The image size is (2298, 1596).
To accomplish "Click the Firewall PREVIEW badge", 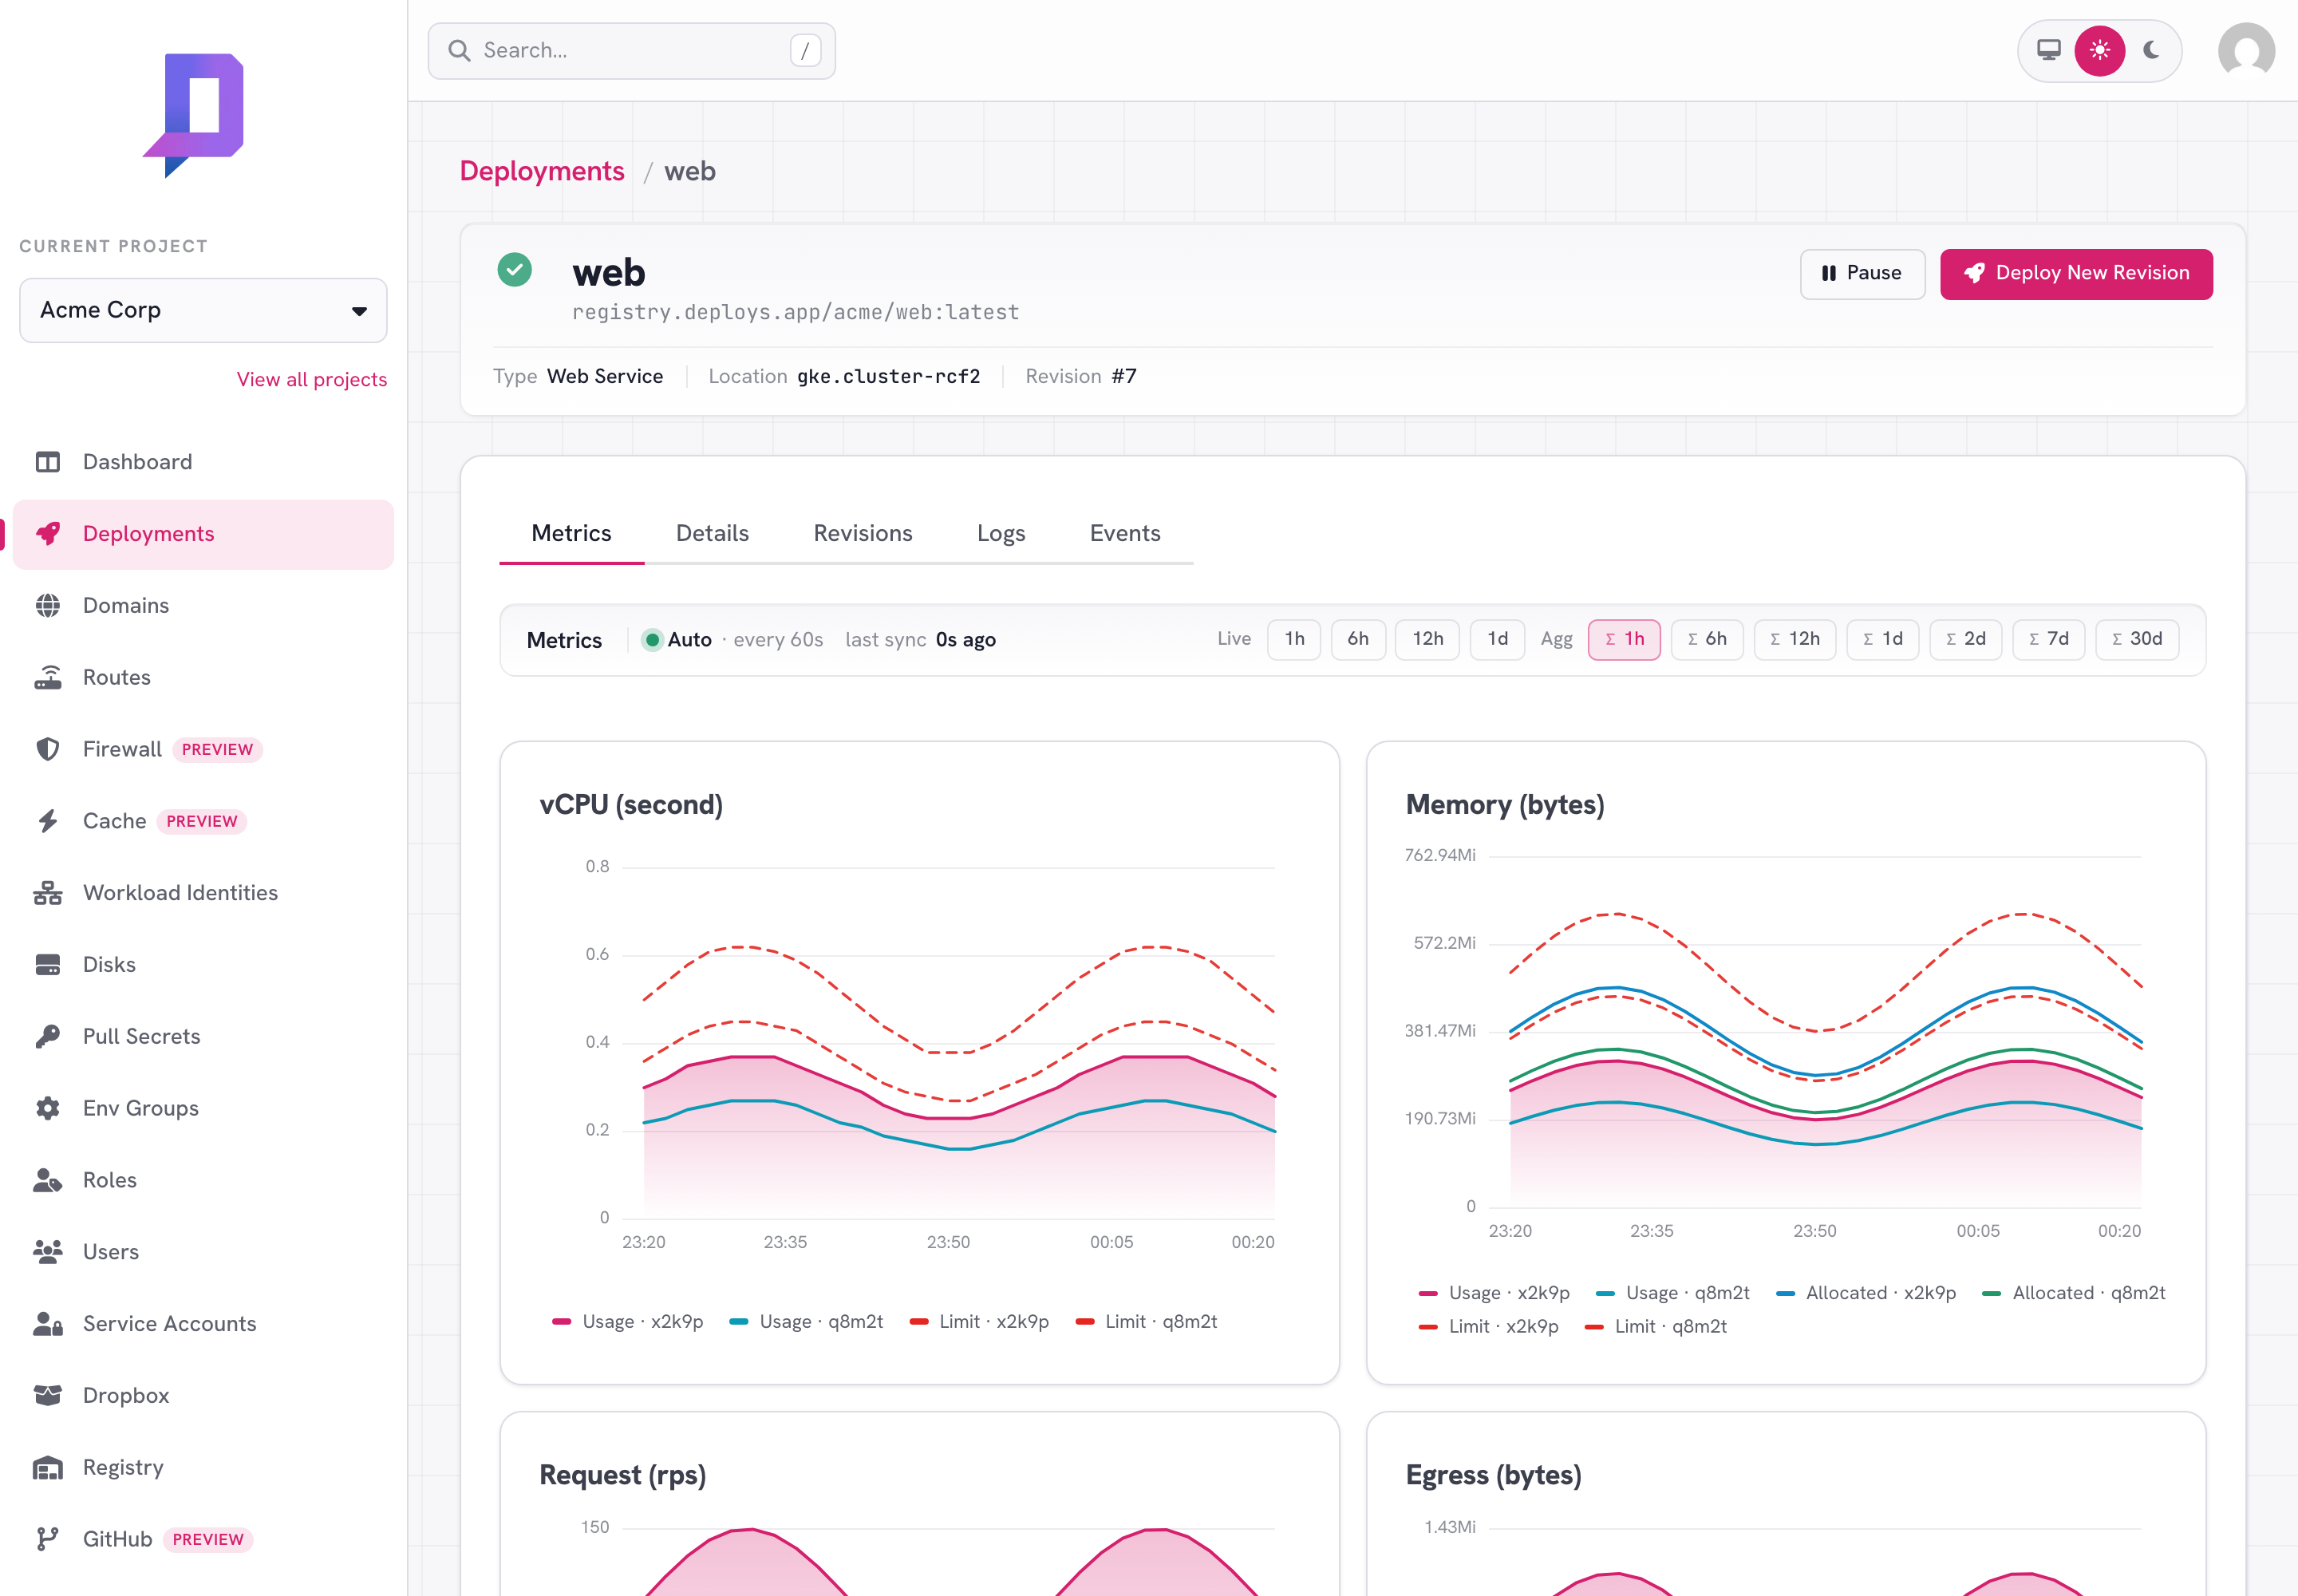I will tap(217, 750).
